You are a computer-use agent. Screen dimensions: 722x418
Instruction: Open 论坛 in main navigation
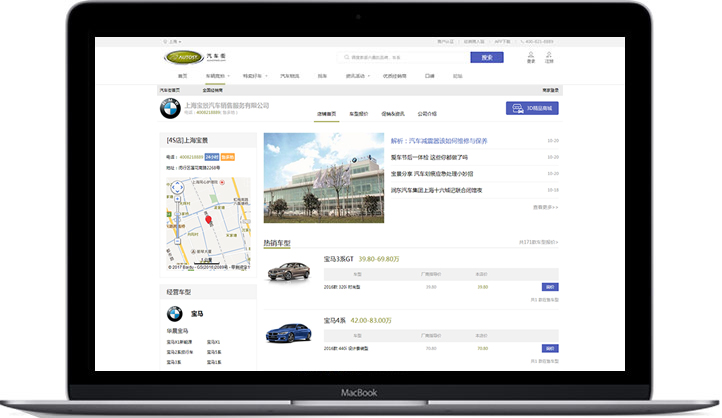pyautogui.click(x=457, y=76)
